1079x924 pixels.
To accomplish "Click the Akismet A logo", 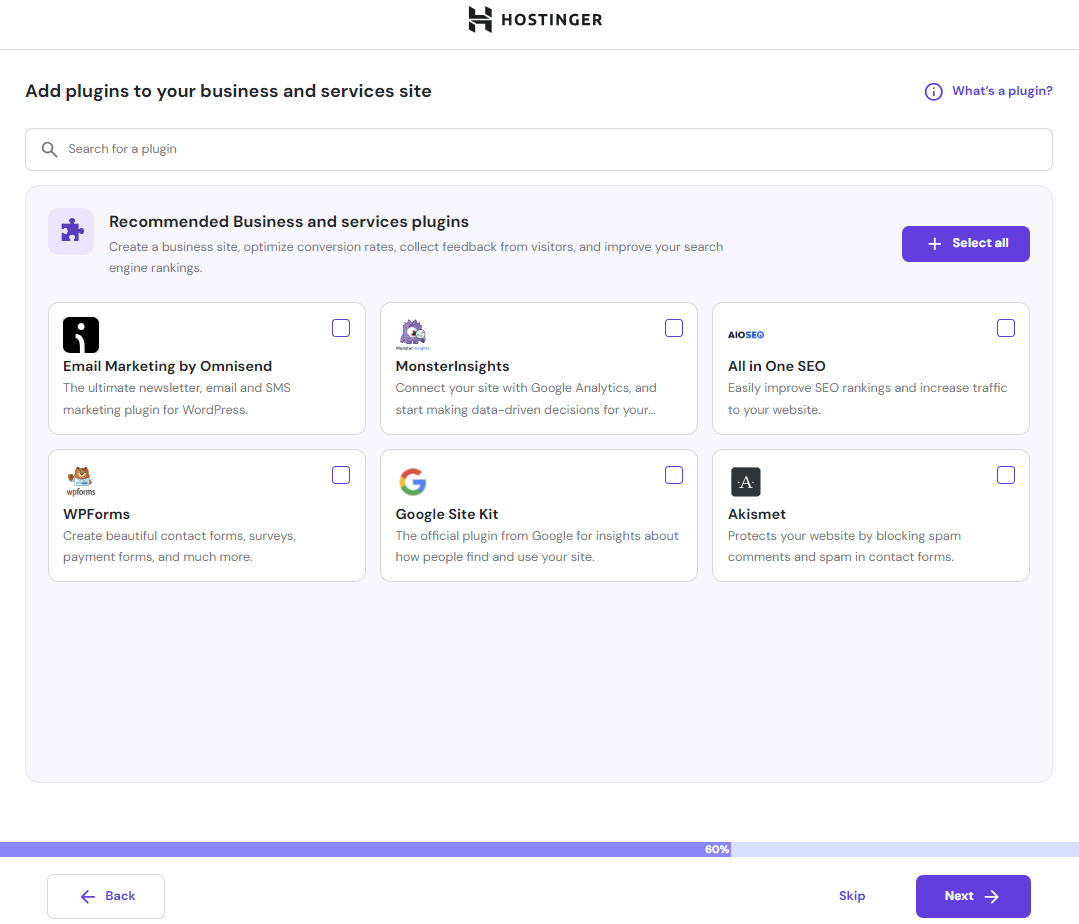I will pos(746,482).
